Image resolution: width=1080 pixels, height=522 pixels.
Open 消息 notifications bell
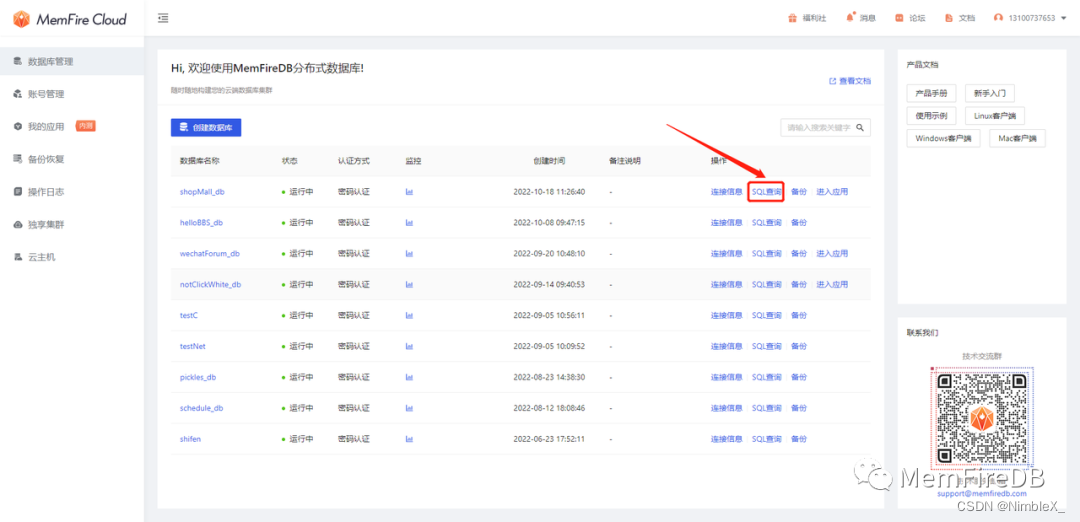861,19
